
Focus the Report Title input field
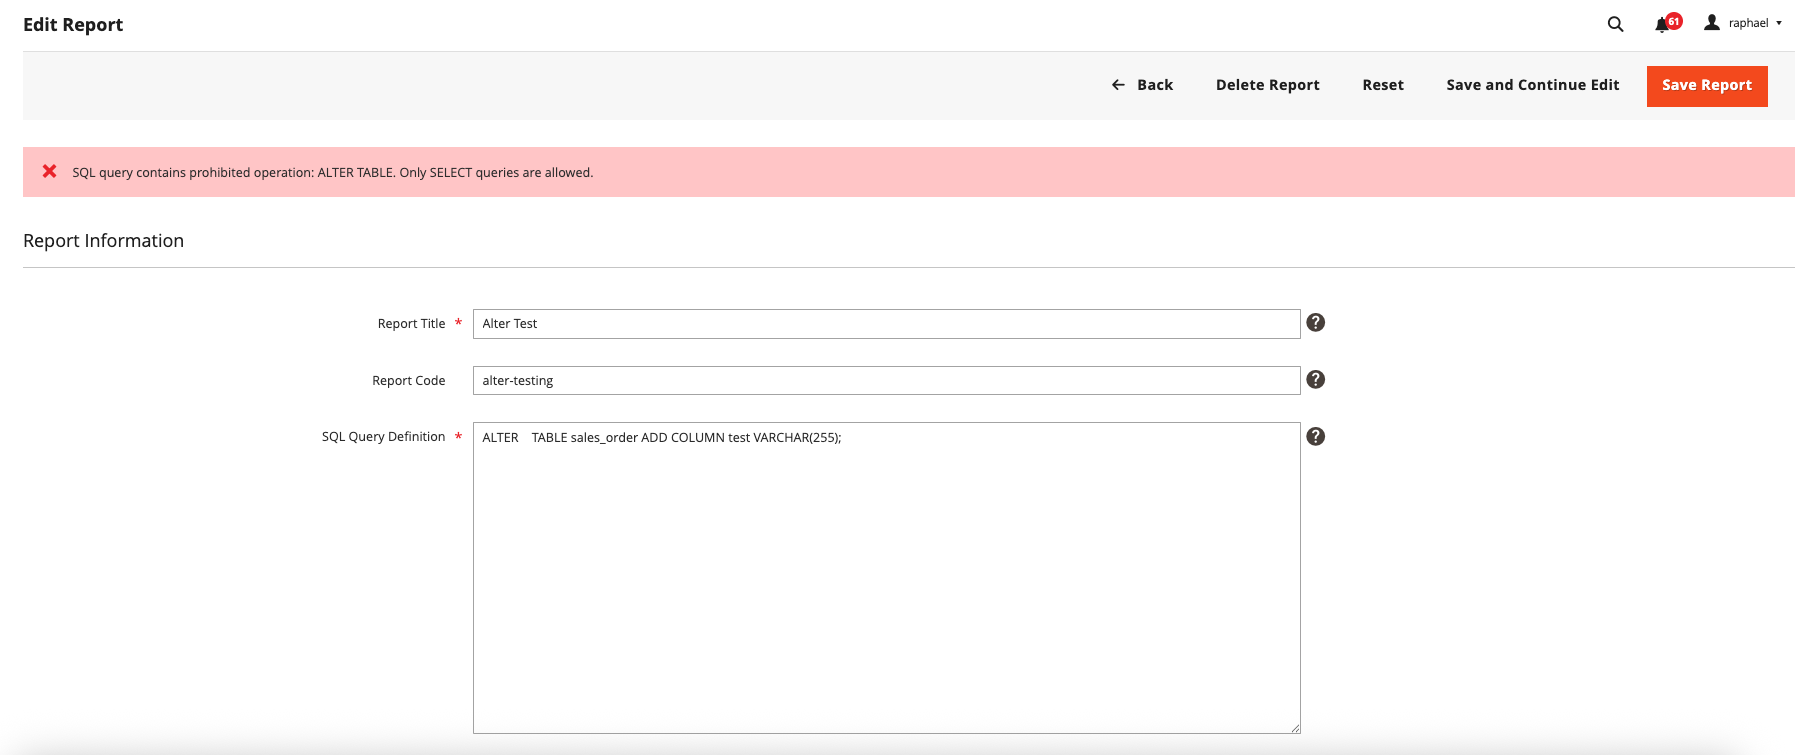click(x=886, y=324)
